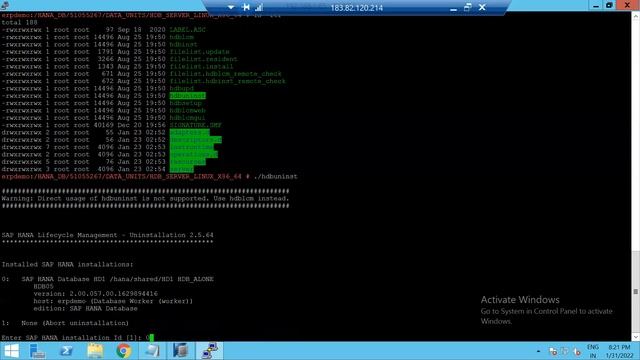Click the hdblcm file name

182,37
